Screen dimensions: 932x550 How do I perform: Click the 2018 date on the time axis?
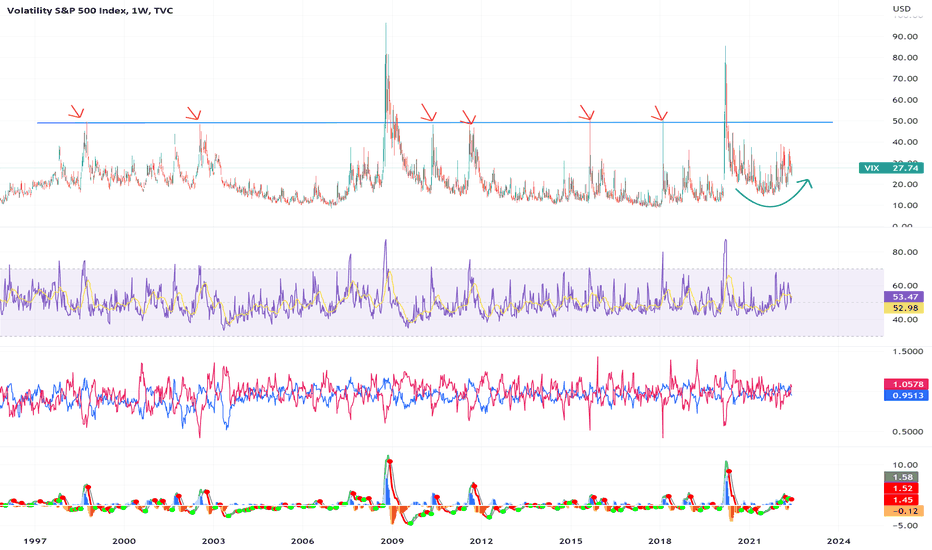[x=660, y=541]
